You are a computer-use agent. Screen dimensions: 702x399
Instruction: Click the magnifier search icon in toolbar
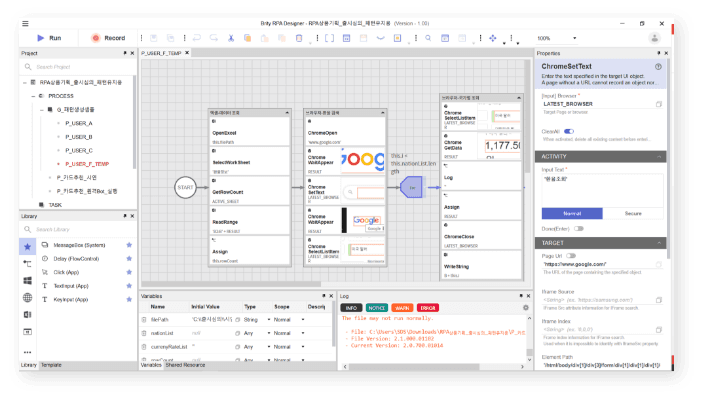click(x=428, y=38)
